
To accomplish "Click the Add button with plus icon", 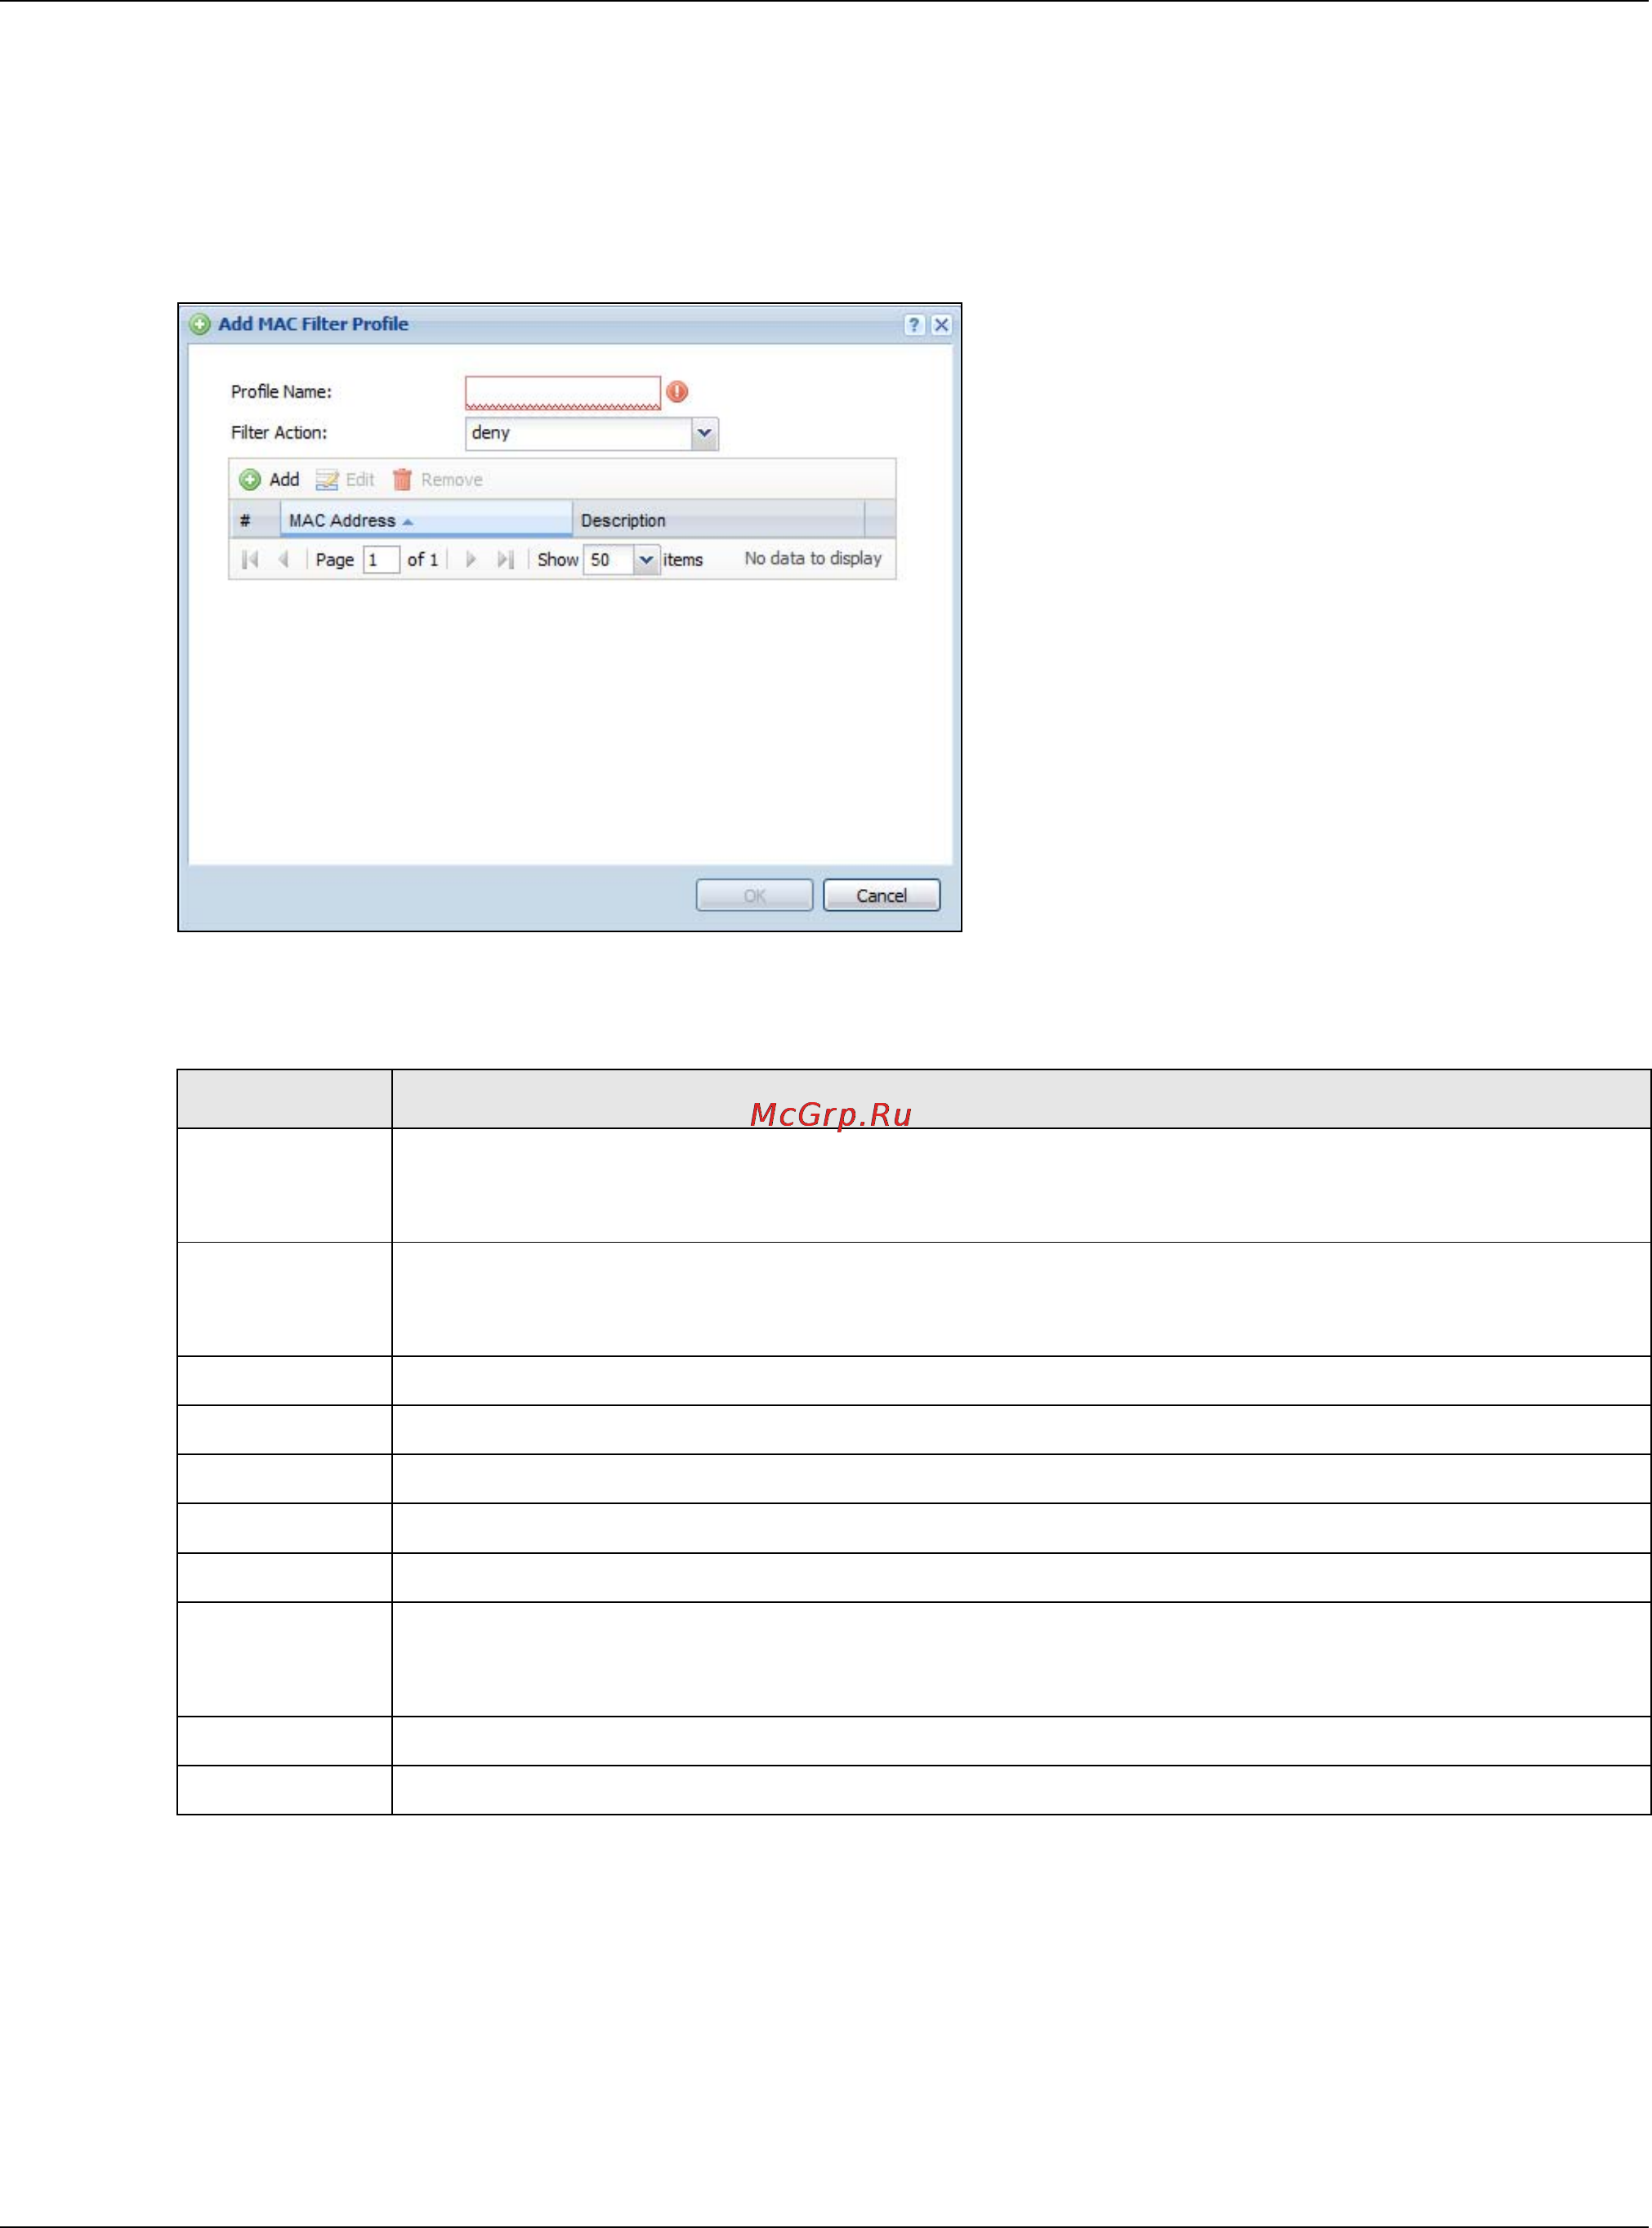I will pyautogui.click(x=270, y=480).
